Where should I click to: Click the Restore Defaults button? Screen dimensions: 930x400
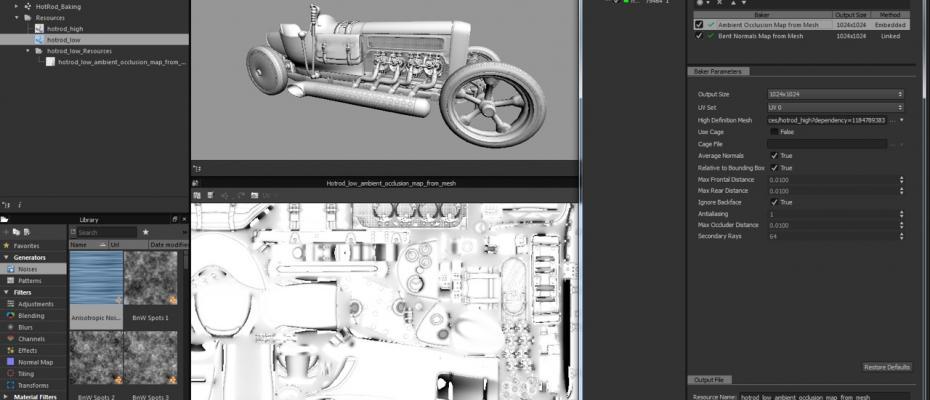pyautogui.click(x=887, y=367)
